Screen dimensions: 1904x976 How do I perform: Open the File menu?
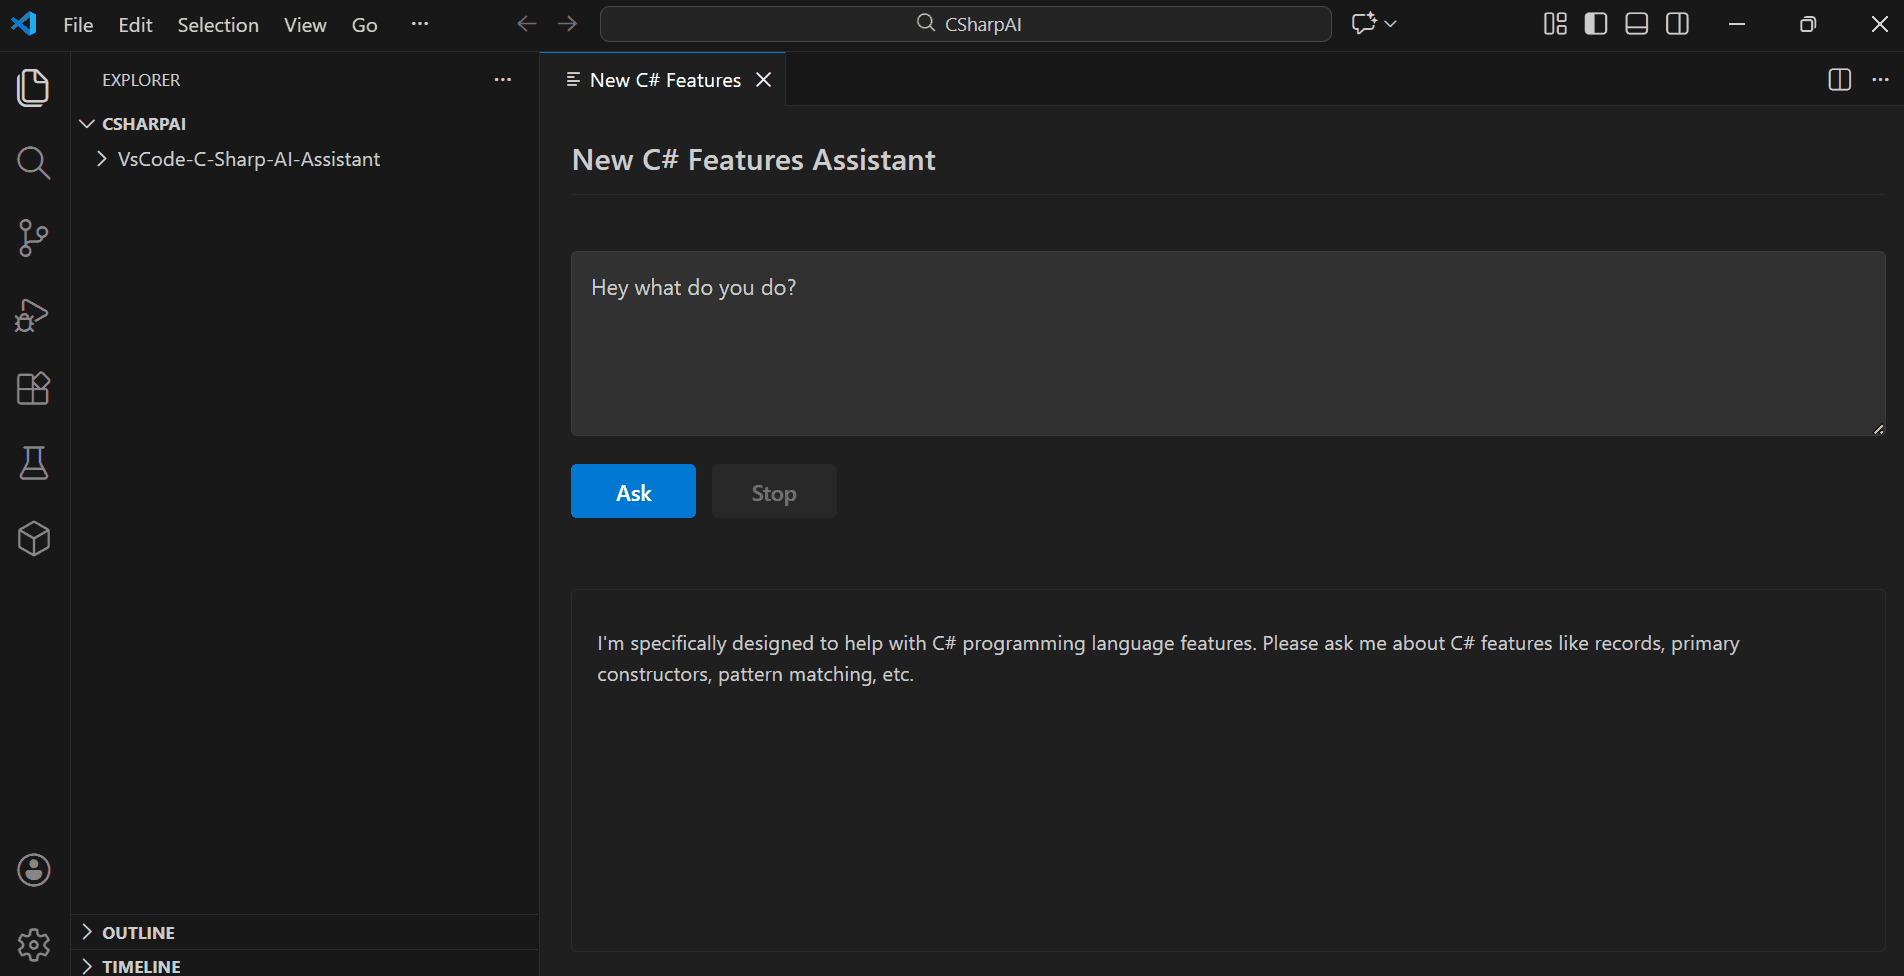[78, 25]
